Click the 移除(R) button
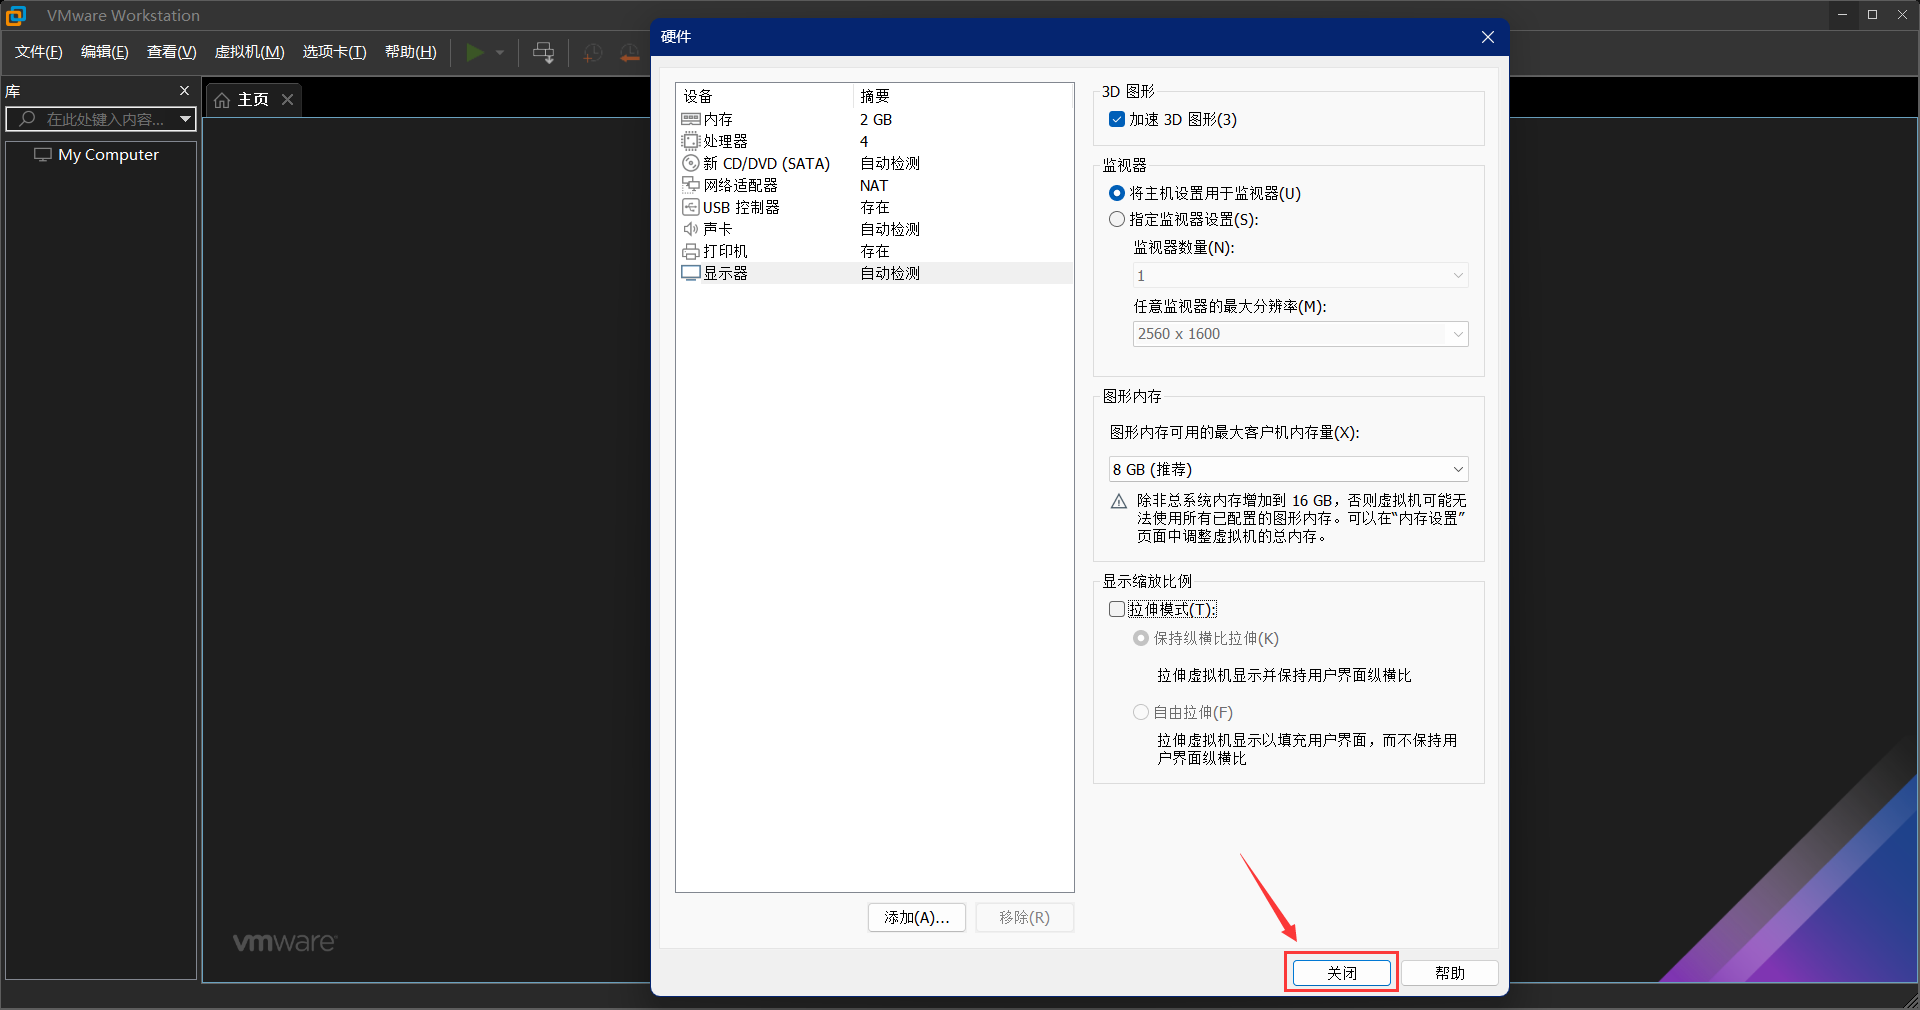The height and width of the screenshot is (1010, 1920). (1025, 917)
